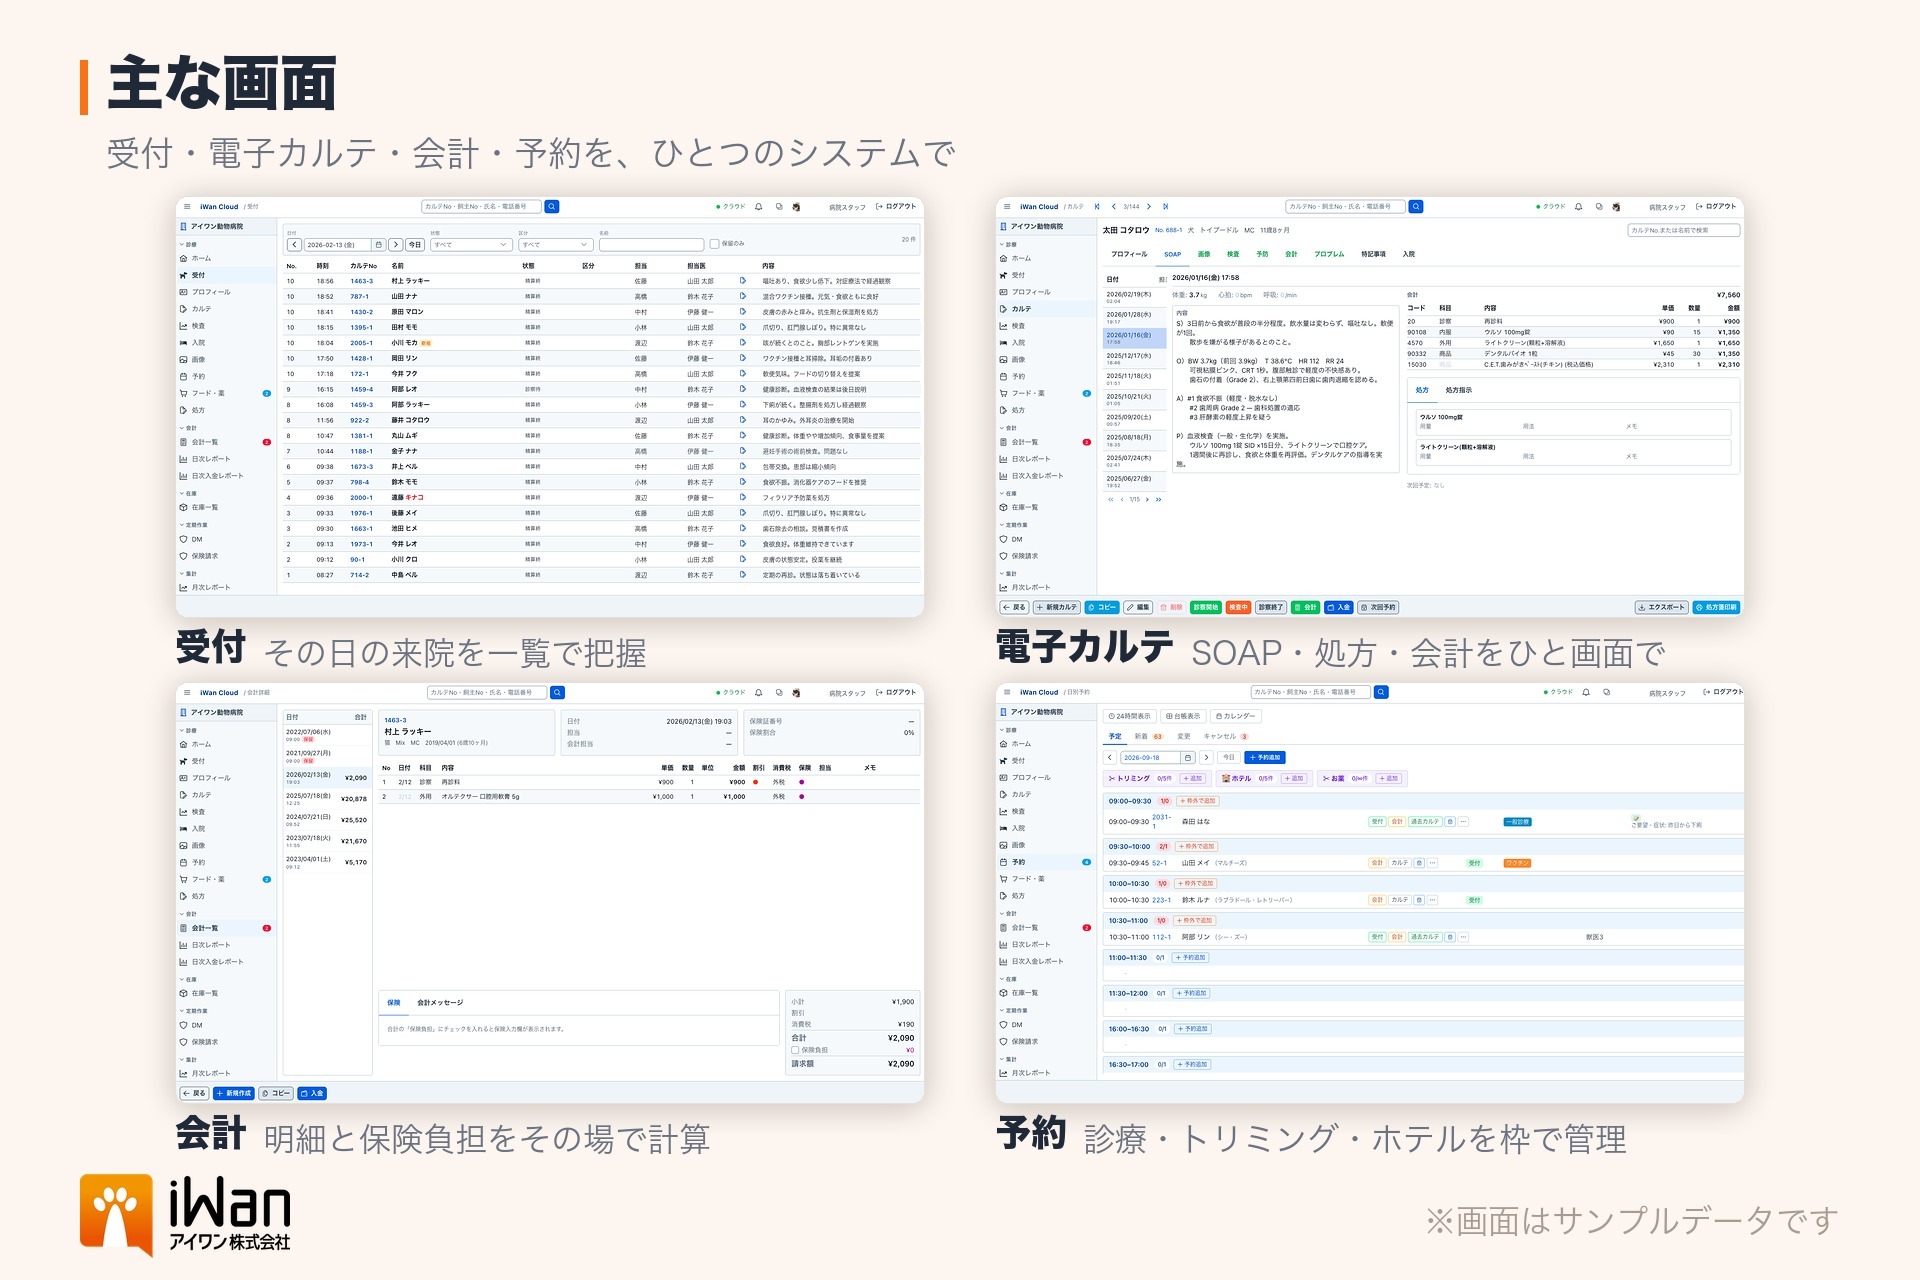Viewport: 1920px width, 1280px height.
Task: Enable the 保留のみ checkbox
Action: point(714,244)
